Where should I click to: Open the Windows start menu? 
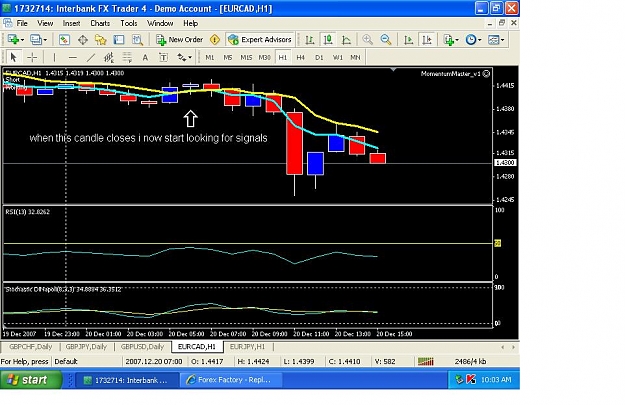31,379
